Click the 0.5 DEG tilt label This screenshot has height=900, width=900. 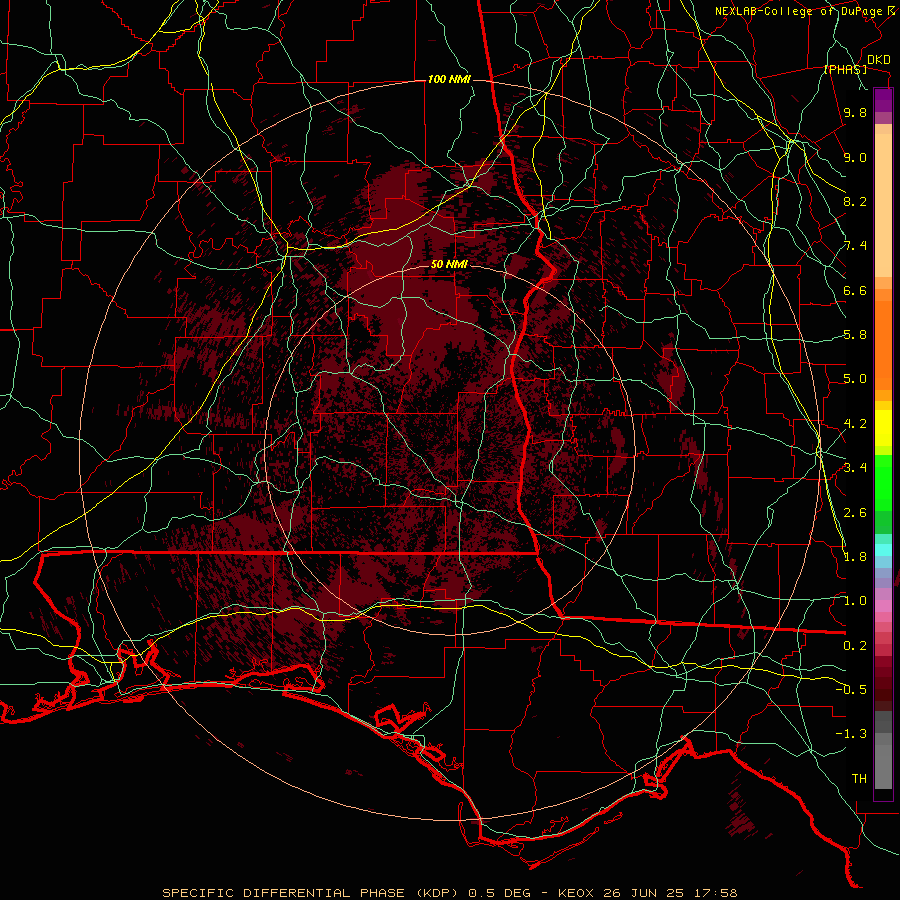500,893
